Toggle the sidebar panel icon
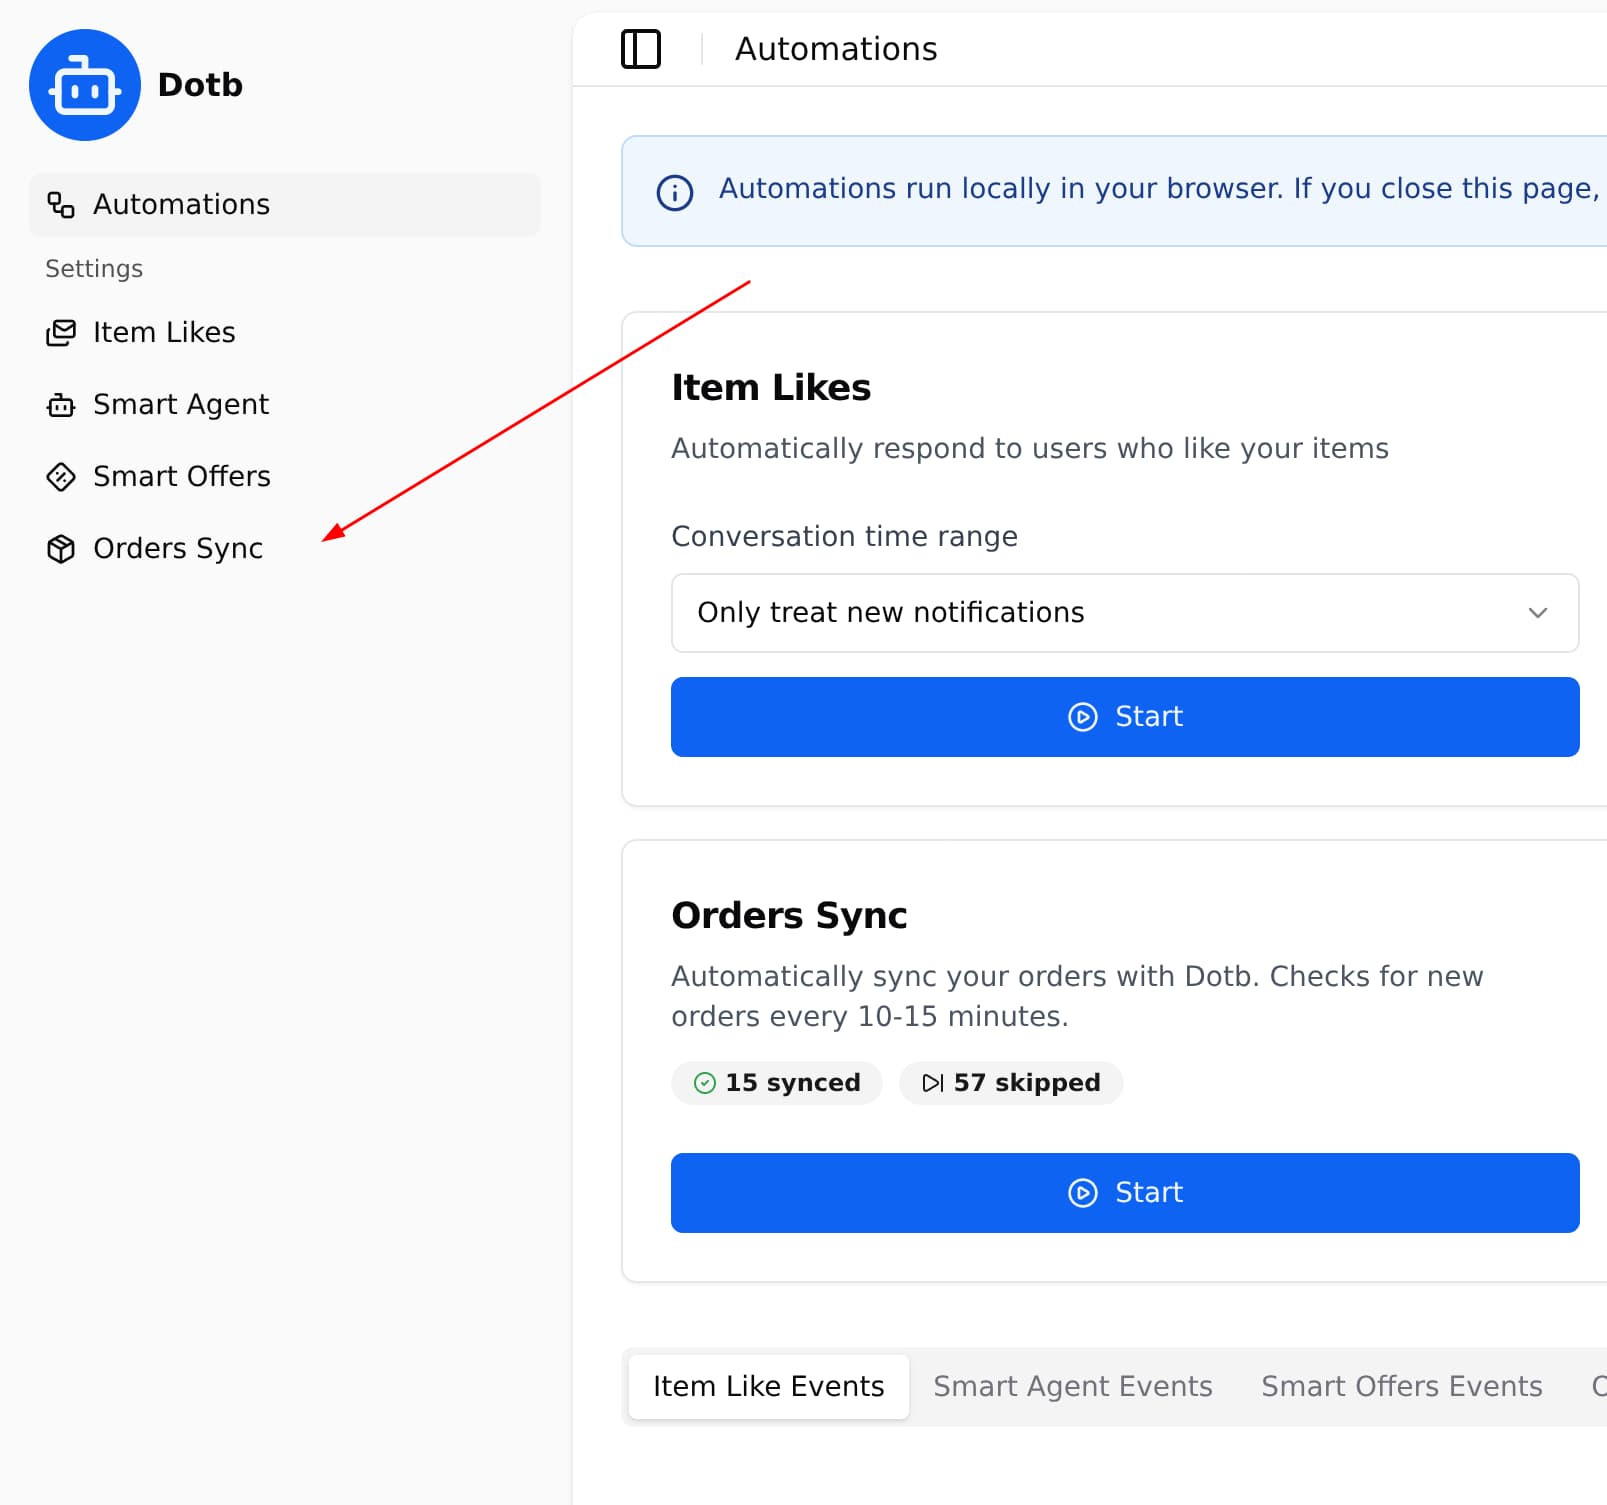Screen dimensions: 1607x1505 [x=641, y=49]
